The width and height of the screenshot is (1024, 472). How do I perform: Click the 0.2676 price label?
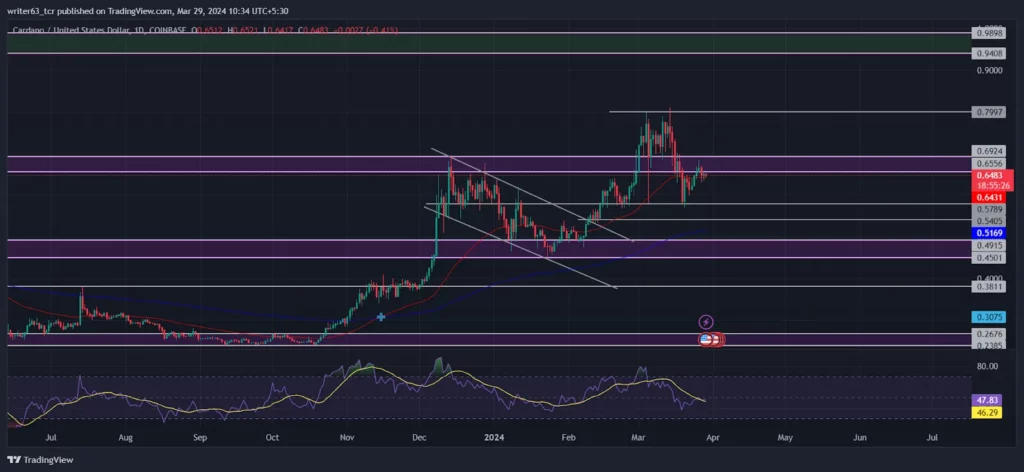(987, 334)
